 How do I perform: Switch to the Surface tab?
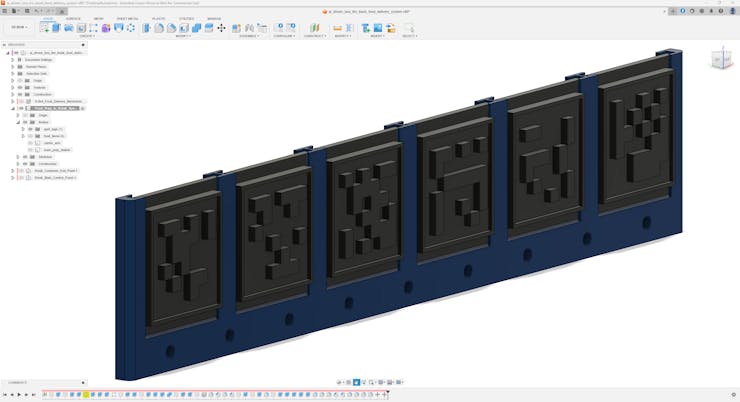(x=73, y=18)
